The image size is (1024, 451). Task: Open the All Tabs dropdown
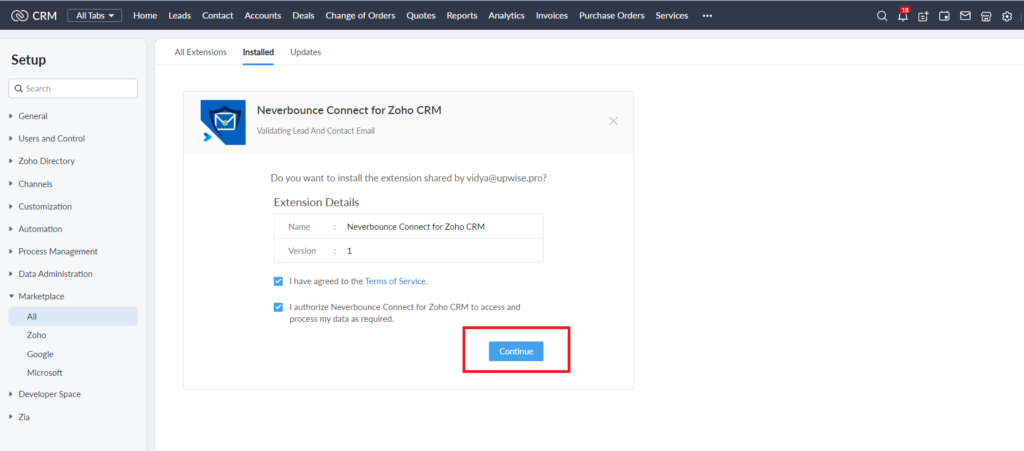click(x=95, y=16)
